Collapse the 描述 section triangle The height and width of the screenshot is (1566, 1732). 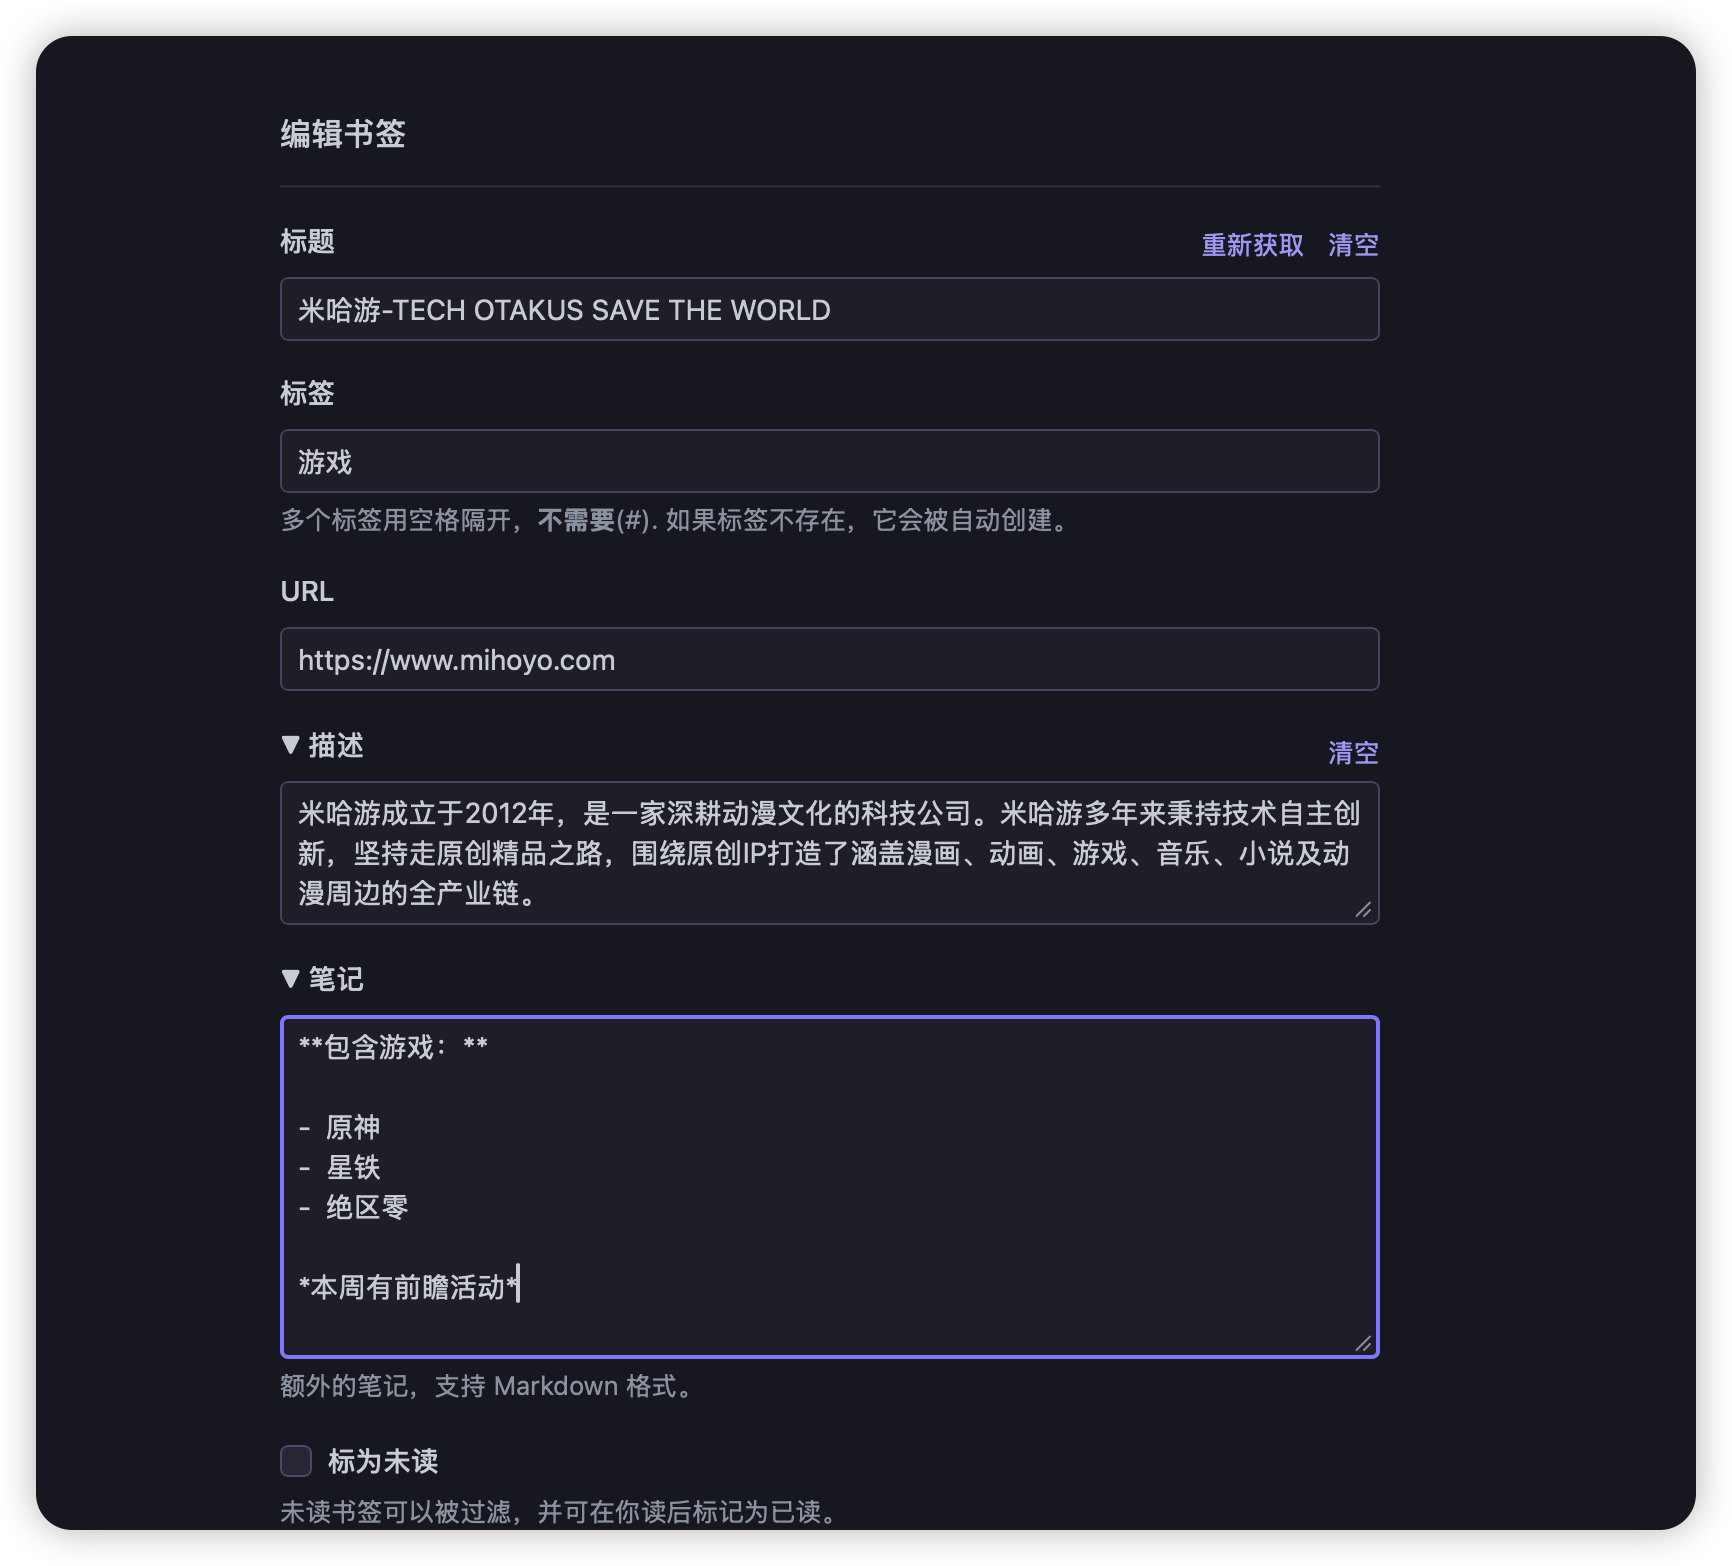tap(291, 745)
